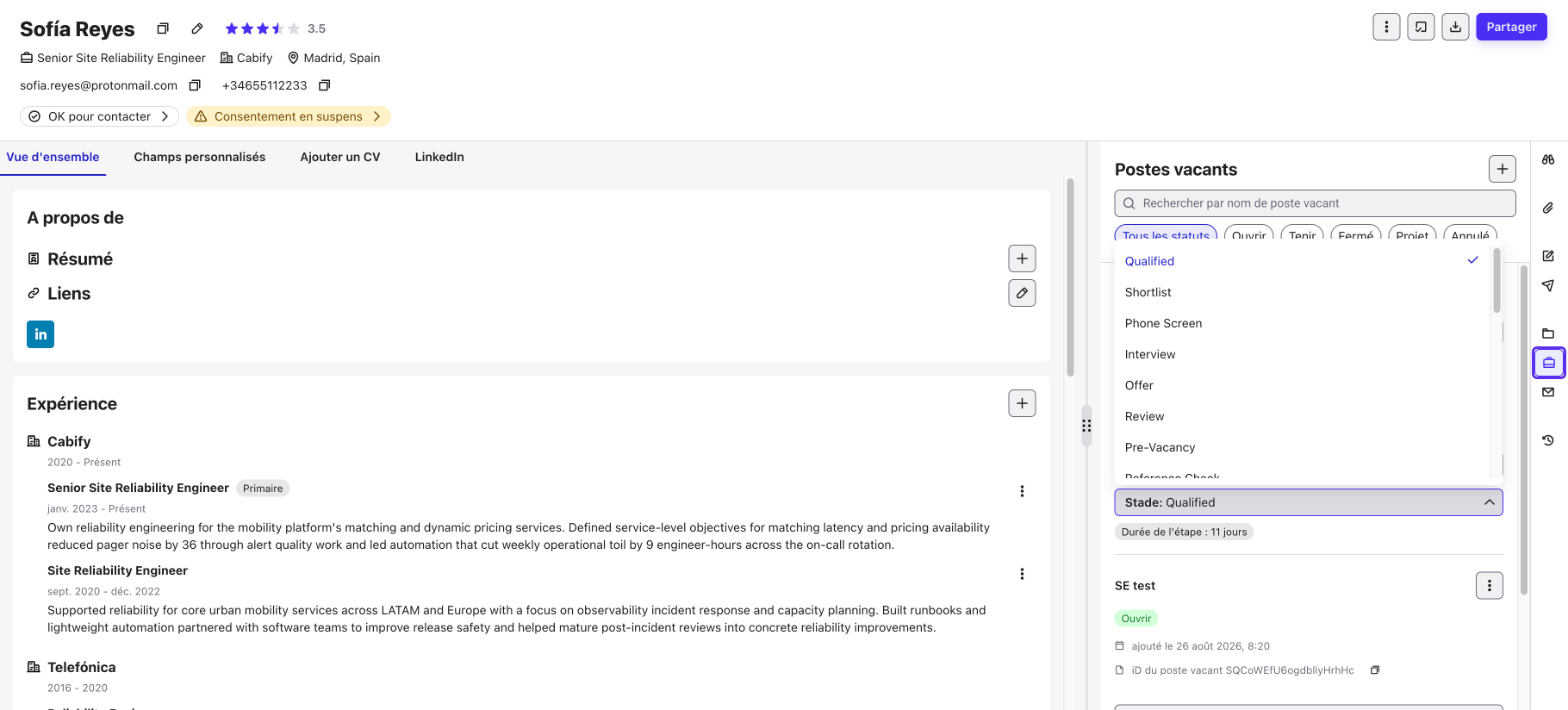The height and width of the screenshot is (710, 1568).
Task: Filter vacancies by Ouvrir status
Action: pyautogui.click(x=1249, y=235)
